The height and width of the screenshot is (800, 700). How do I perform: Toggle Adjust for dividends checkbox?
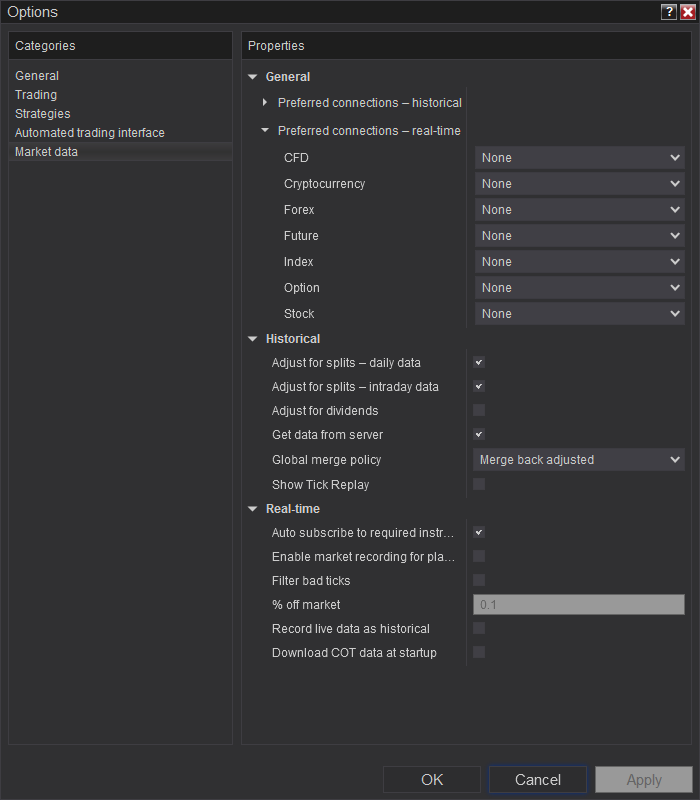479,410
